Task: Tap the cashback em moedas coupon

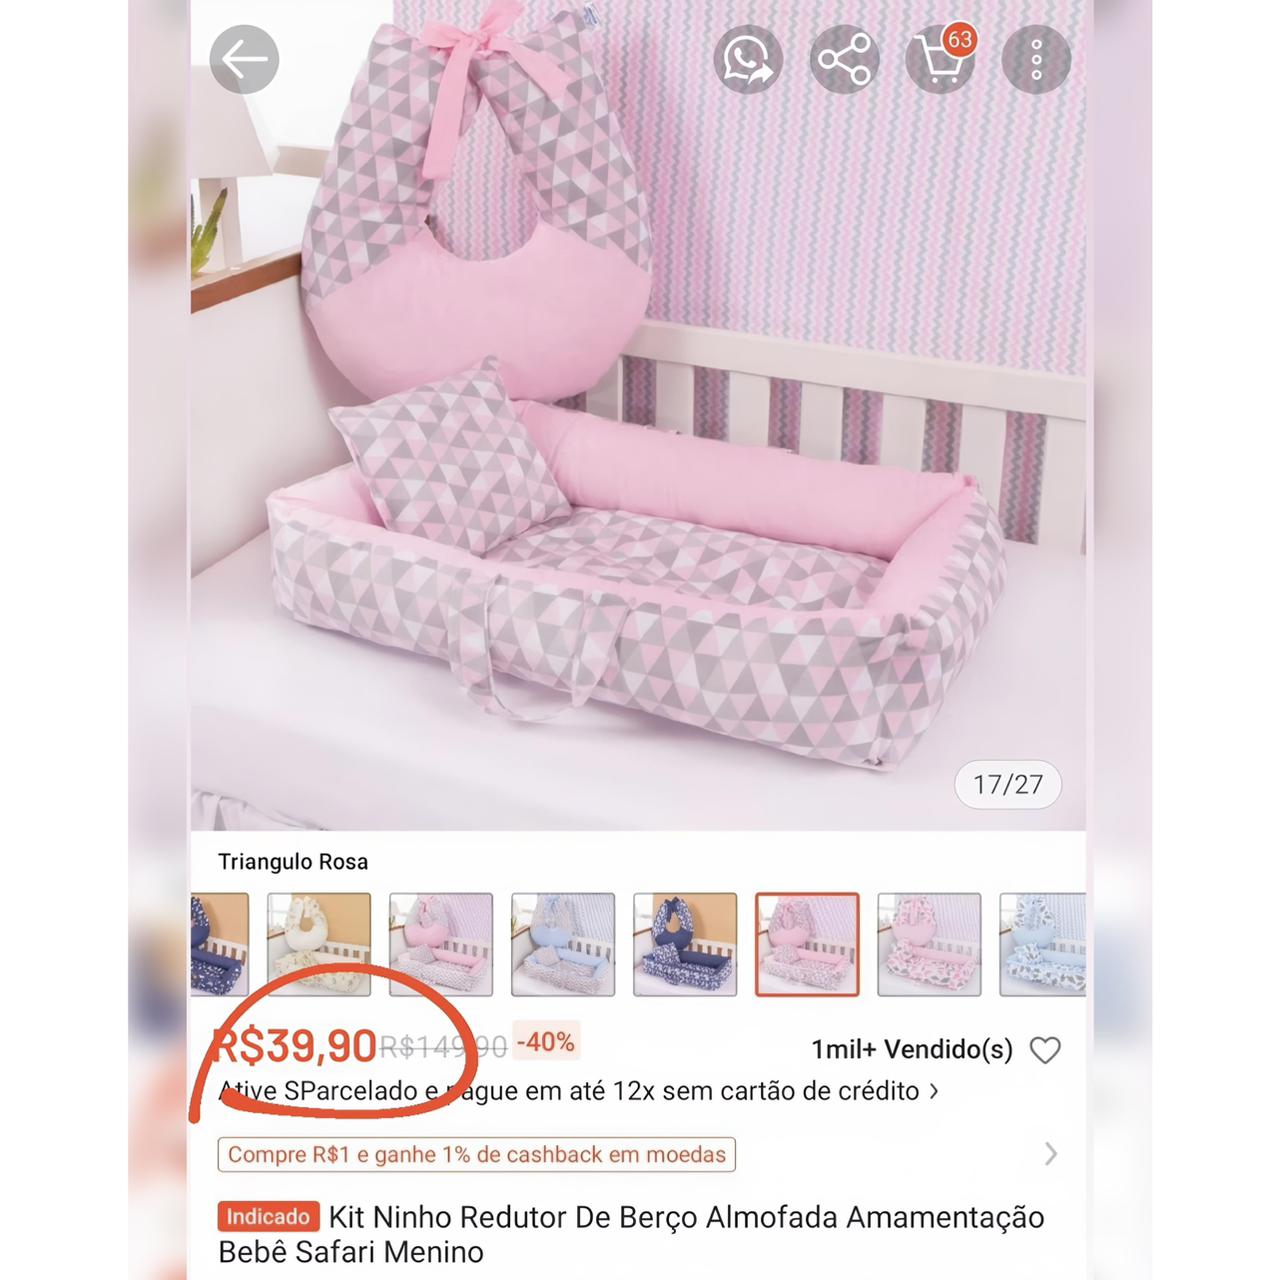Action: click(477, 1154)
